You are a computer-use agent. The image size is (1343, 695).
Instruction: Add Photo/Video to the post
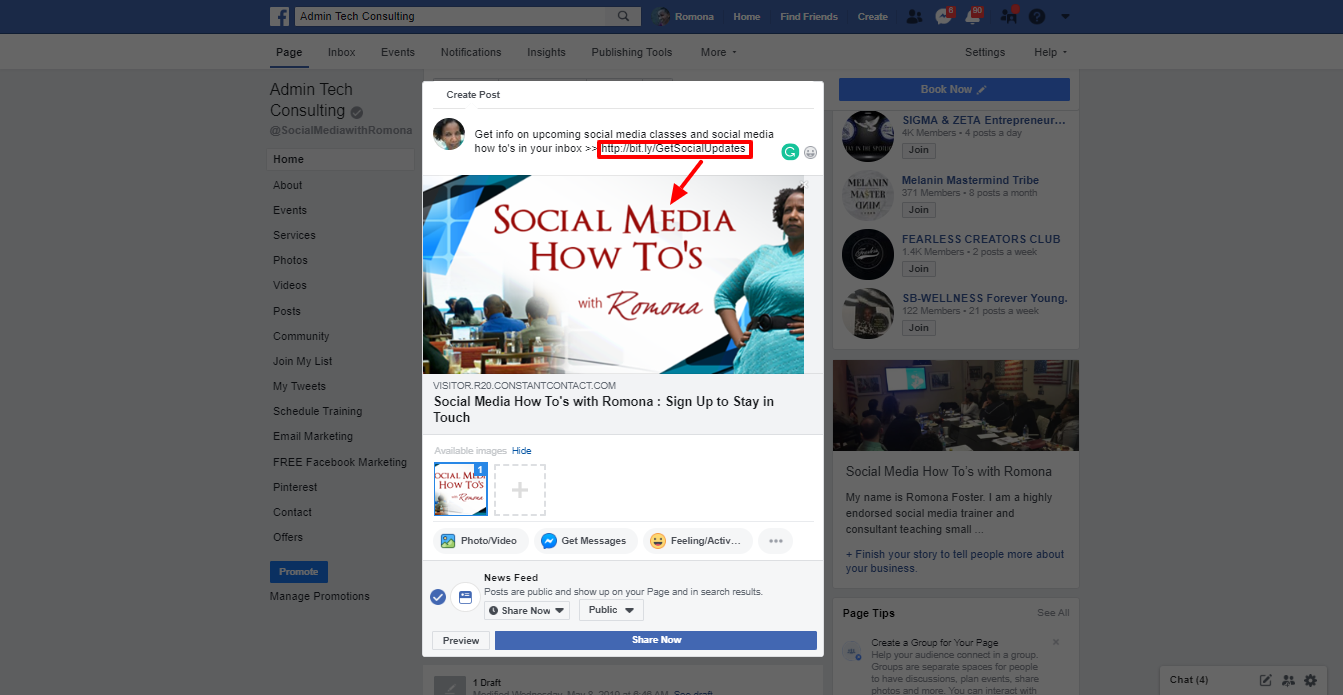[480, 541]
